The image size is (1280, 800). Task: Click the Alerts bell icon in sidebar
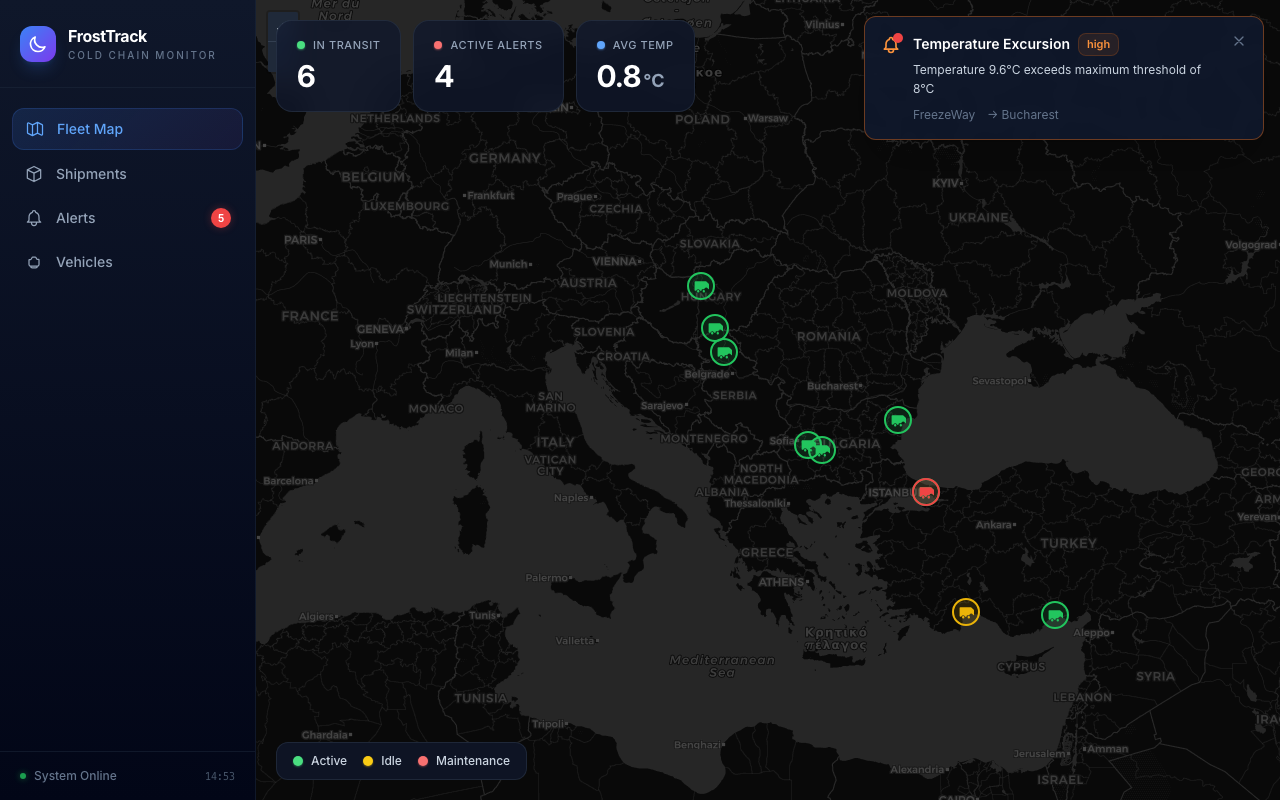(34, 218)
